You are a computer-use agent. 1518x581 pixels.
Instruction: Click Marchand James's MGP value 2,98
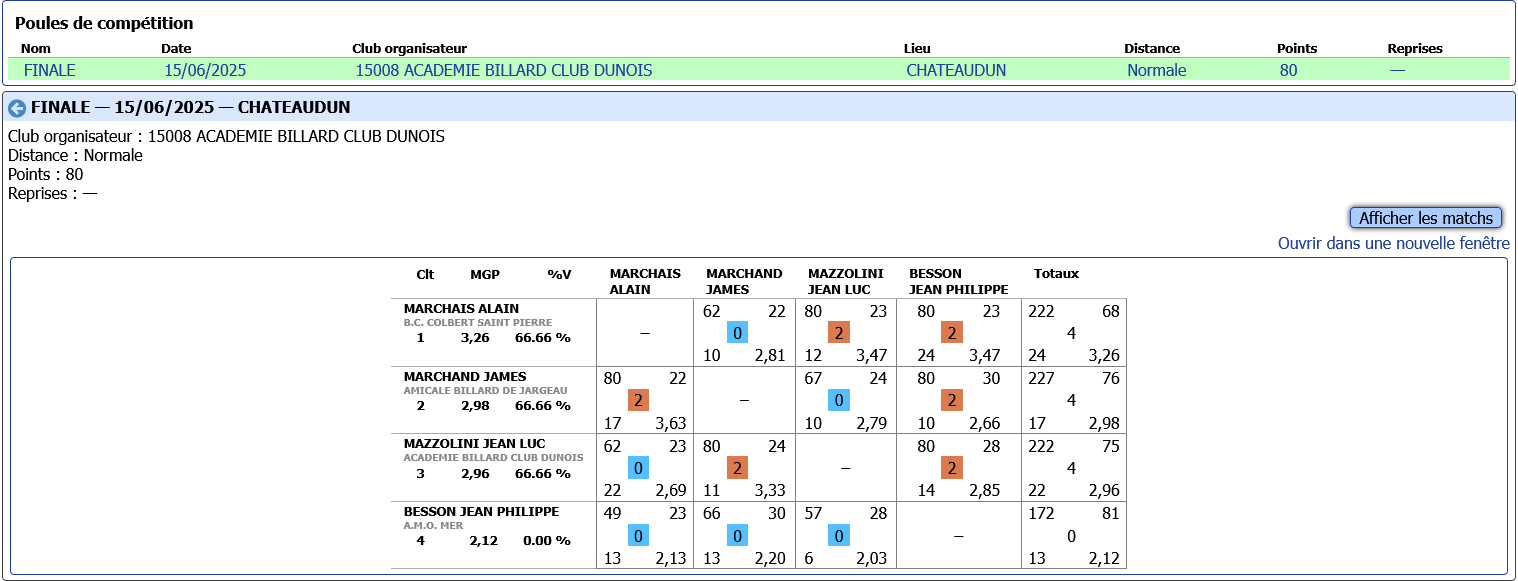point(475,406)
